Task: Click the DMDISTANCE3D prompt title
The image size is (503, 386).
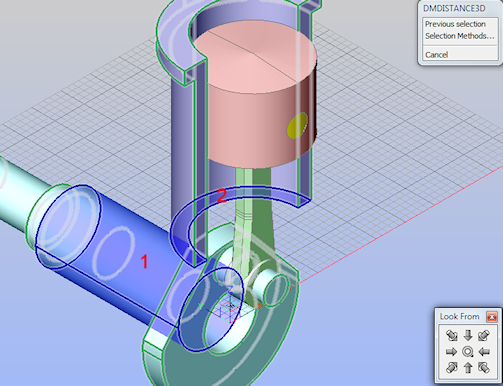Action: [x=454, y=8]
